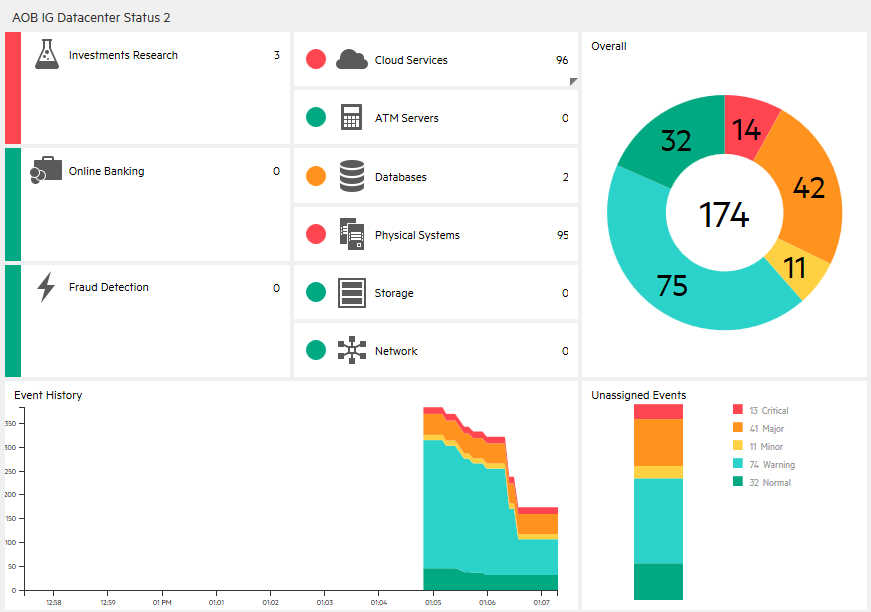Screen dimensions: 871x612
Task: Click the Storage rack icon
Action: point(352,293)
